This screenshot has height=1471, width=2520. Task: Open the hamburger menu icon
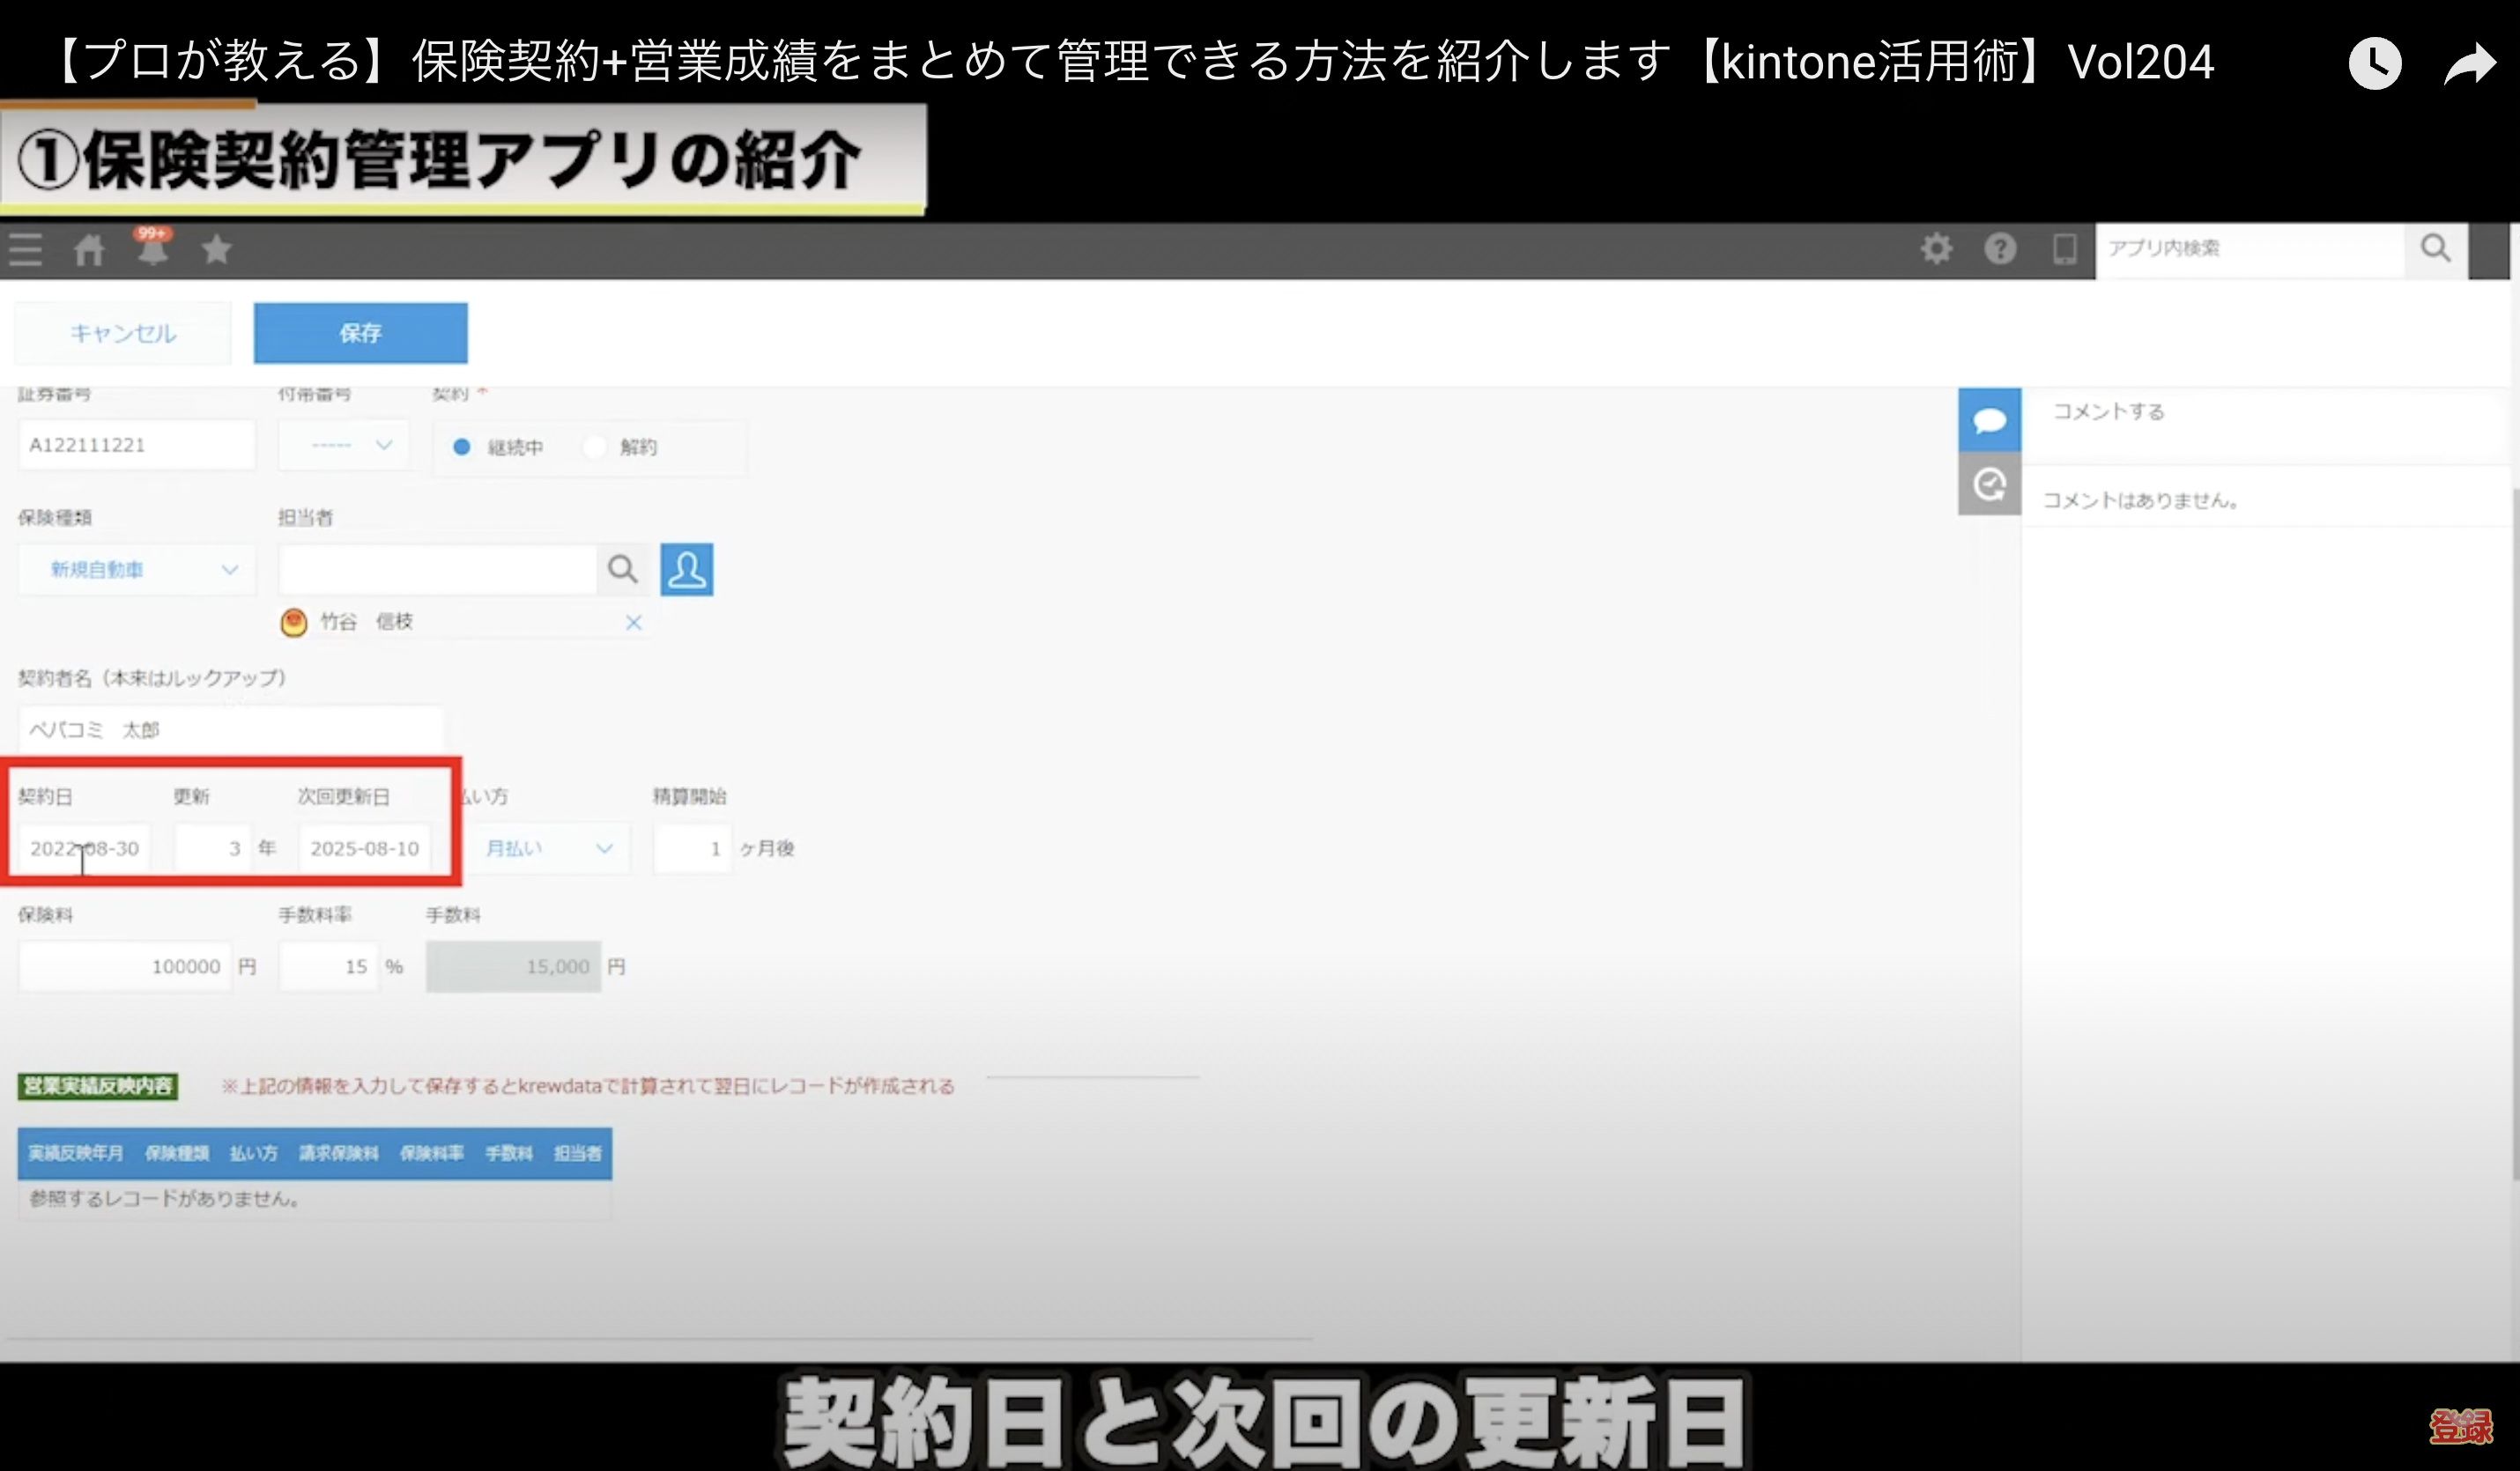(x=26, y=249)
